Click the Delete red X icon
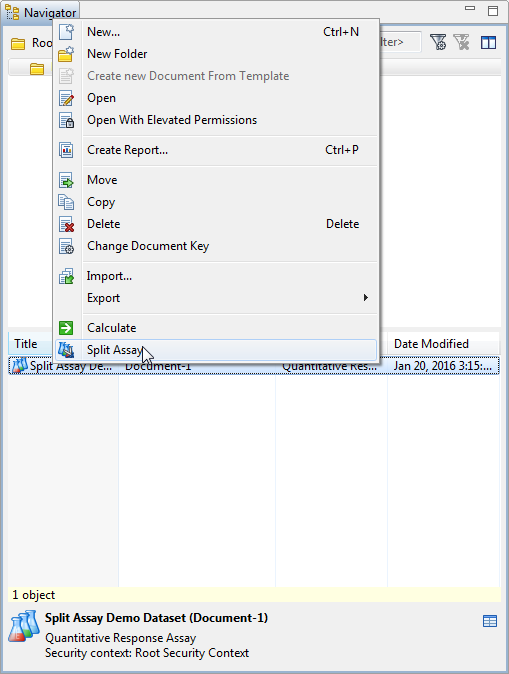 [x=66, y=224]
